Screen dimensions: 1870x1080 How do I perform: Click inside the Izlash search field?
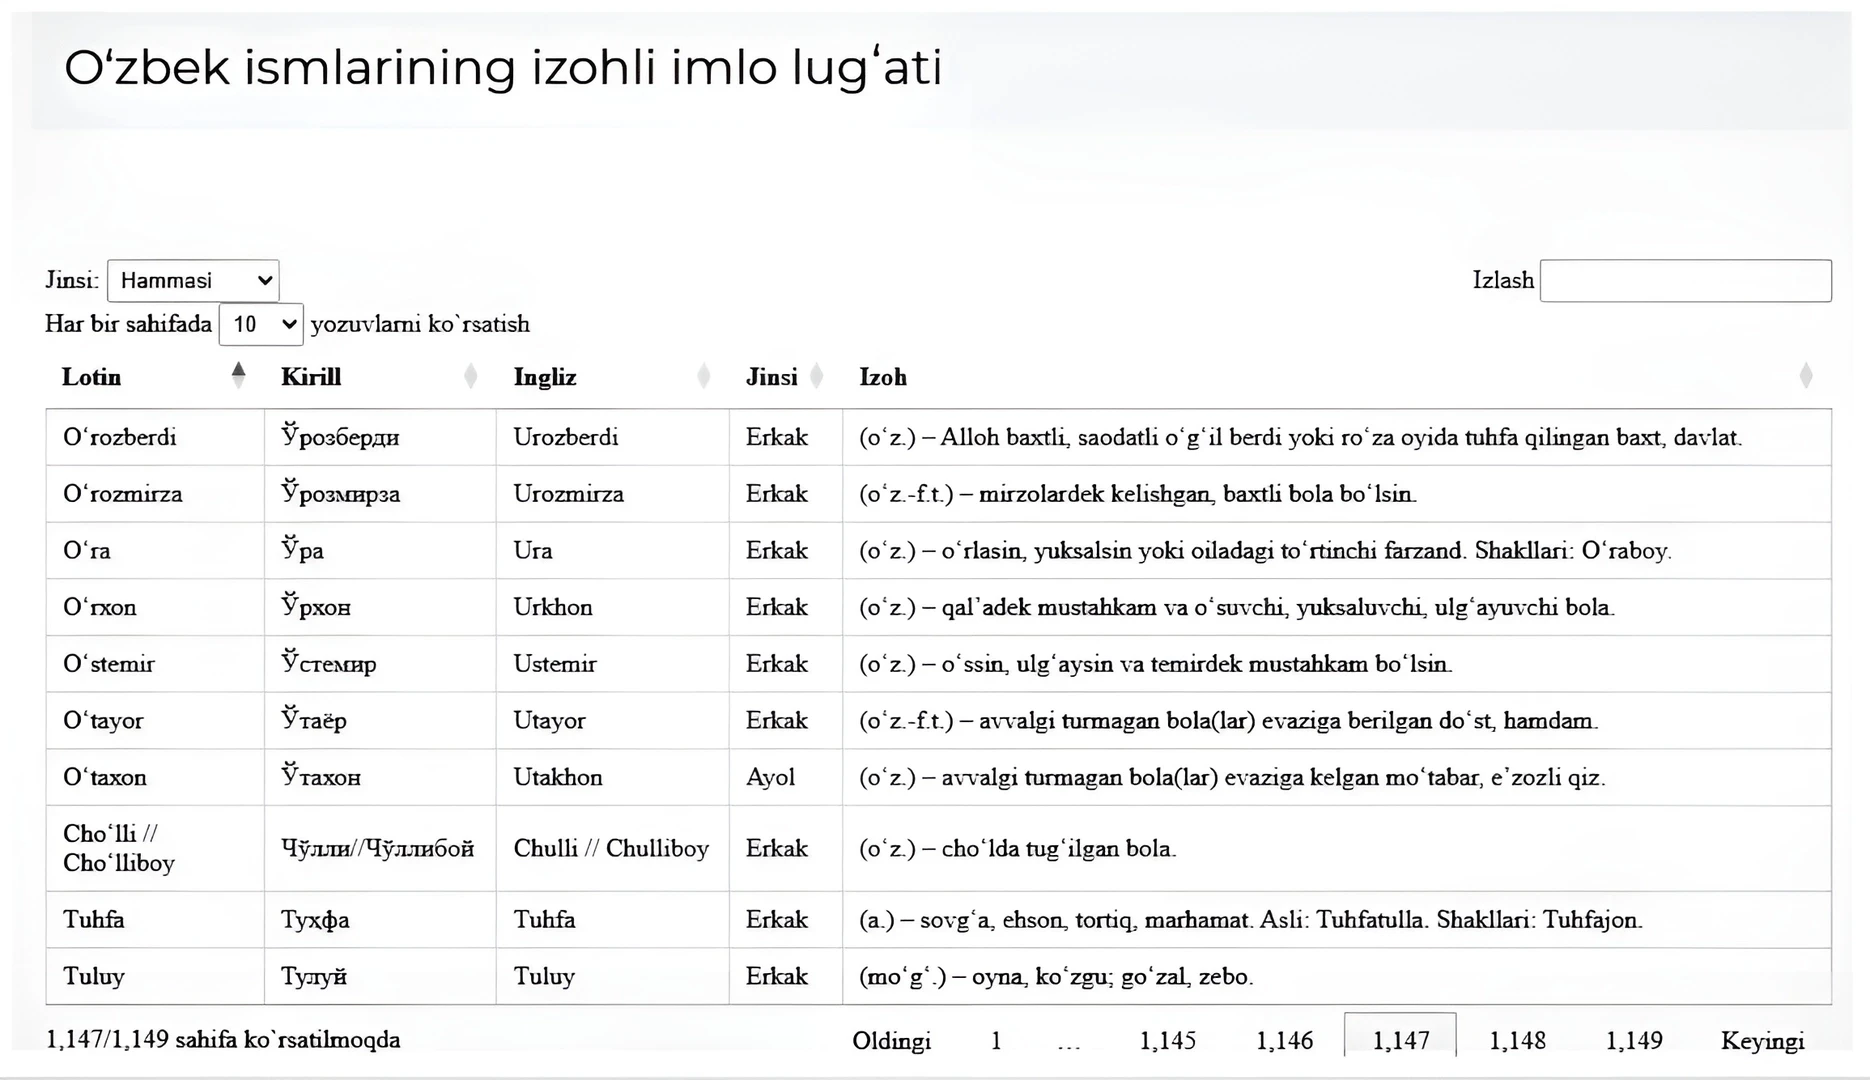(x=1686, y=281)
